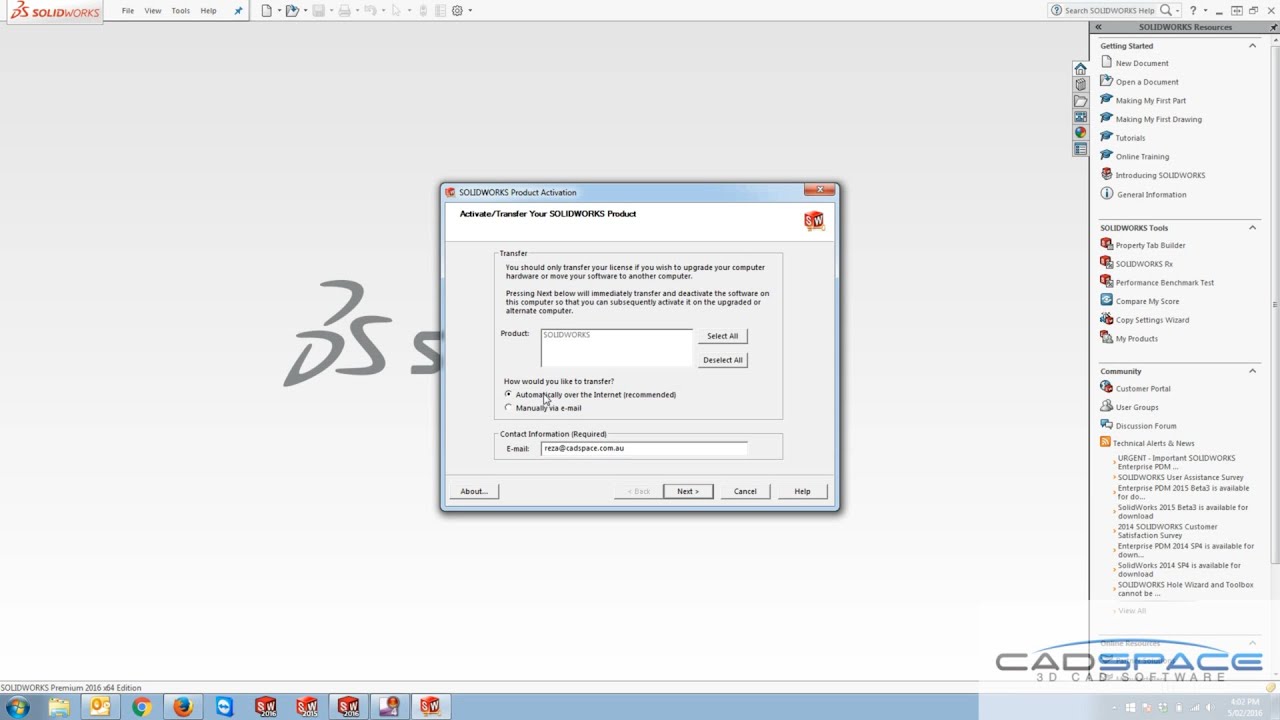Collapse the task pane with double chevron
This screenshot has width=1280, height=720.
(x=1098, y=27)
